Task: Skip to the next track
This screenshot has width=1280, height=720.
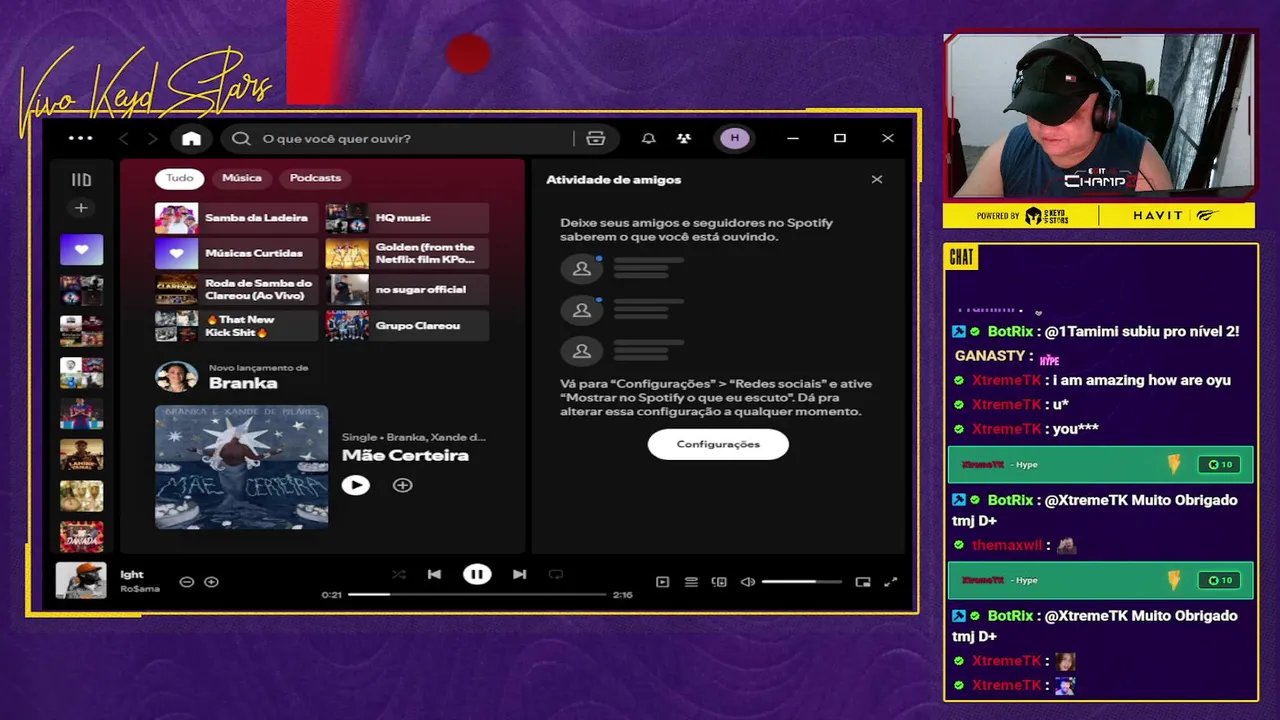Action: coord(519,574)
